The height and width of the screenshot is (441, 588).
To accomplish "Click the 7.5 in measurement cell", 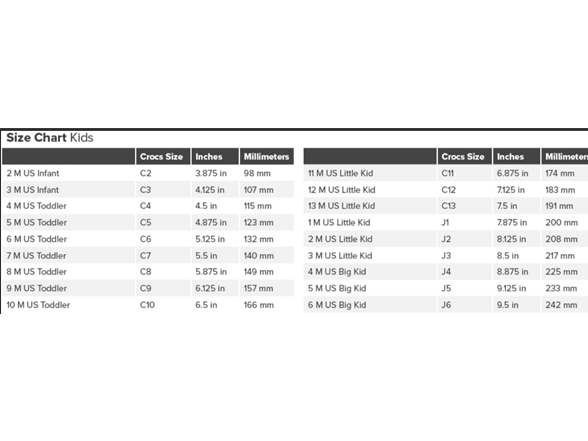I will [x=516, y=206].
